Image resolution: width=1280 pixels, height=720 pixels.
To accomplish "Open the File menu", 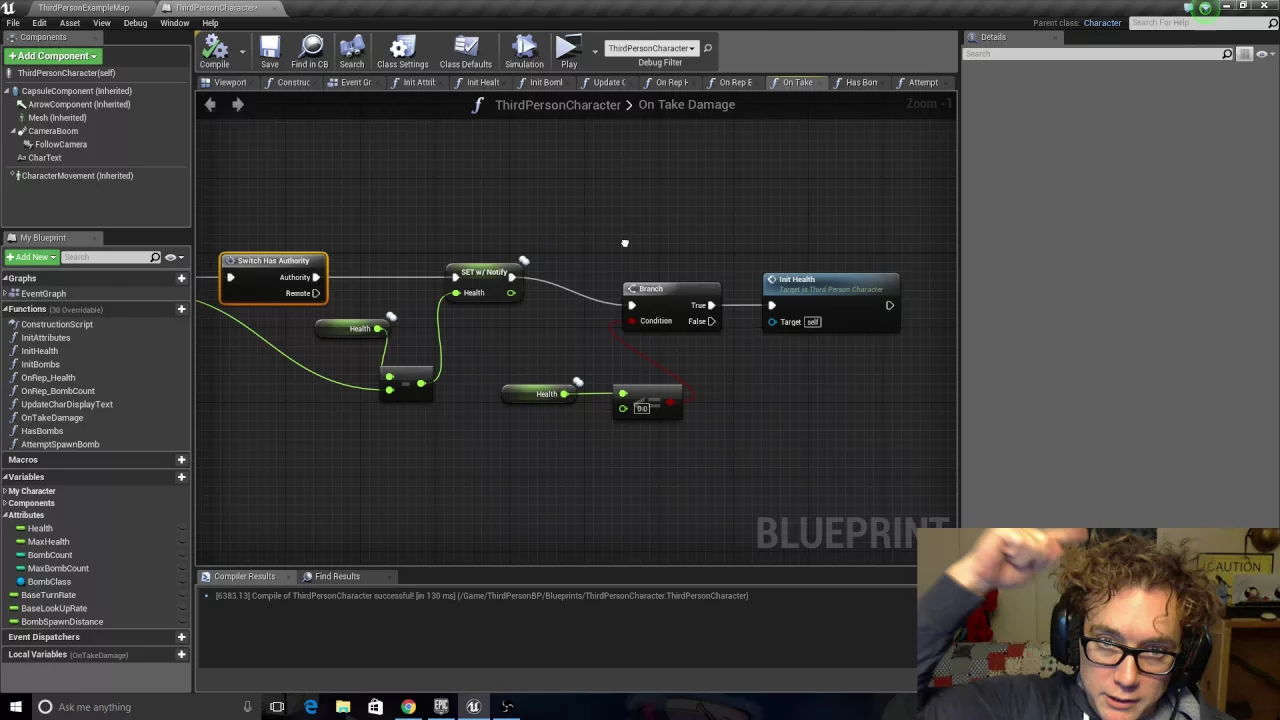I will (13, 23).
